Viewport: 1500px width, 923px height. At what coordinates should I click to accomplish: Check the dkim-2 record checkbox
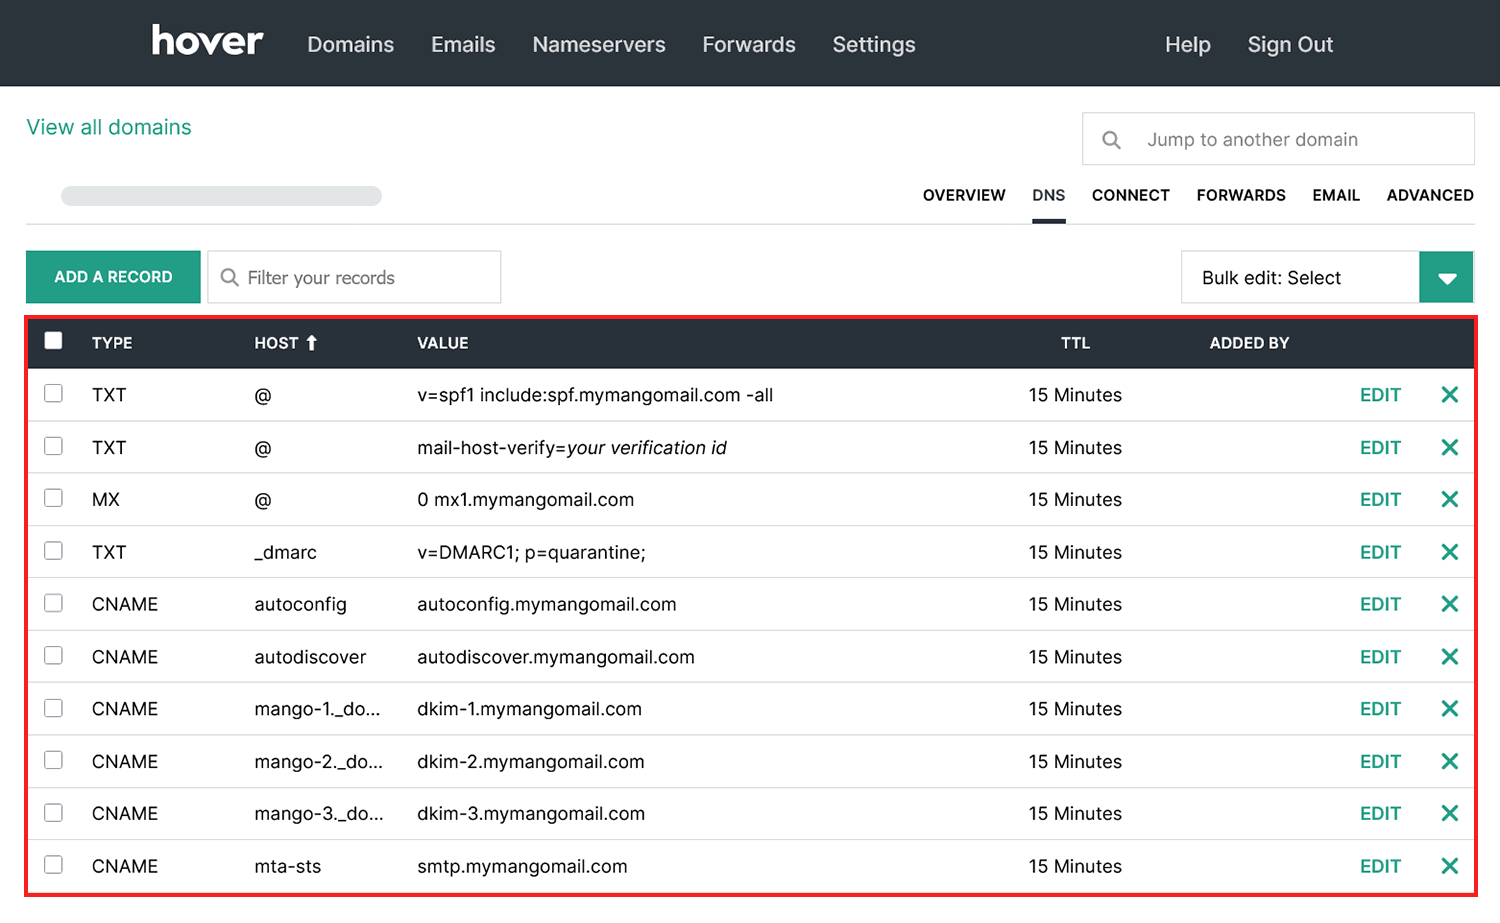(54, 760)
